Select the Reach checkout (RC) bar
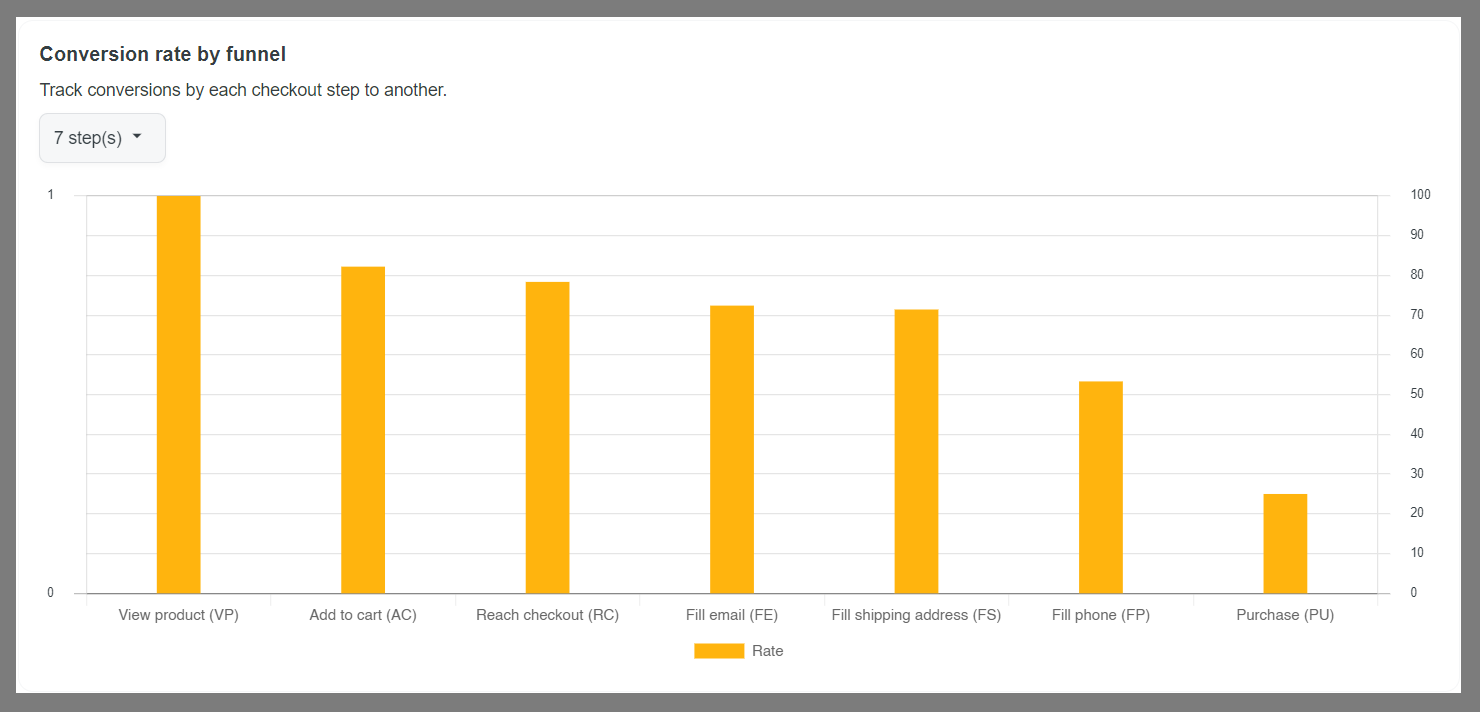 (x=547, y=437)
